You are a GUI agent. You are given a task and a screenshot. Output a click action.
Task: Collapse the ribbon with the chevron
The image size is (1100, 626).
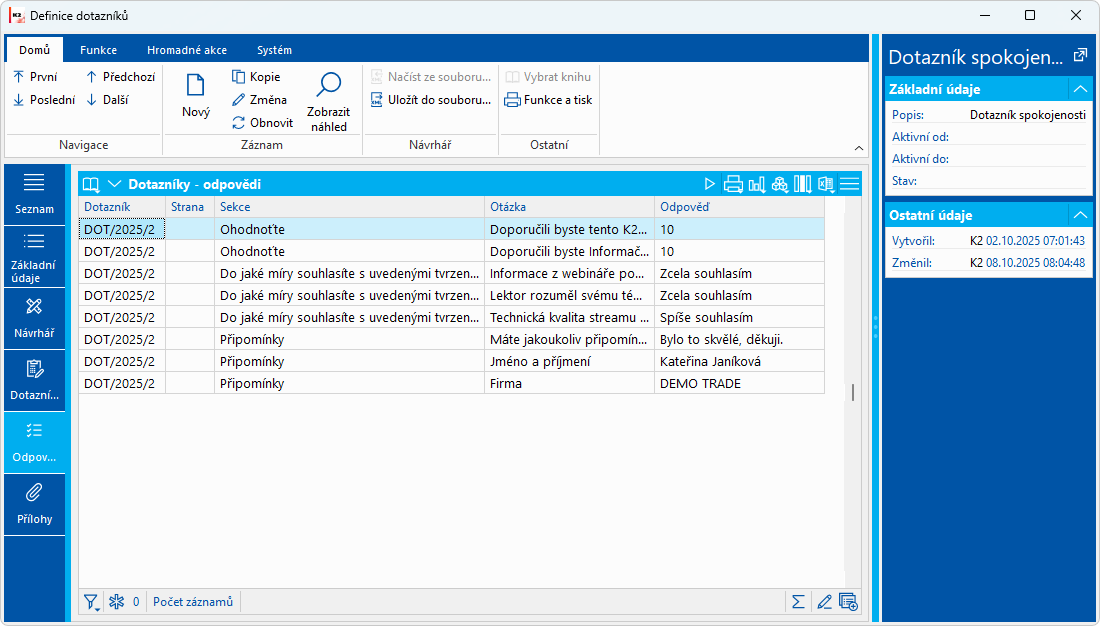coord(859,148)
